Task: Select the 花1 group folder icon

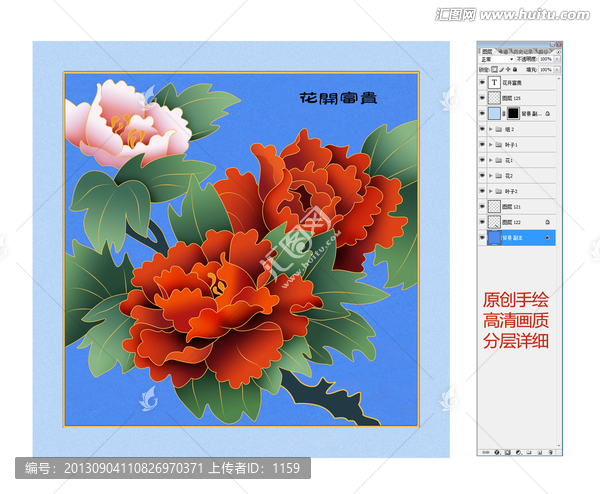Action: coord(498,160)
